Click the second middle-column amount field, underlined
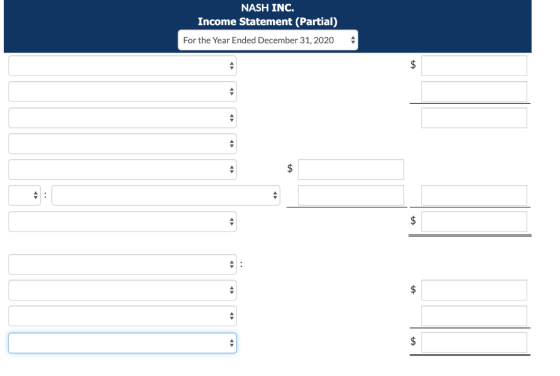This screenshot has height=376, width=560. tap(351, 195)
